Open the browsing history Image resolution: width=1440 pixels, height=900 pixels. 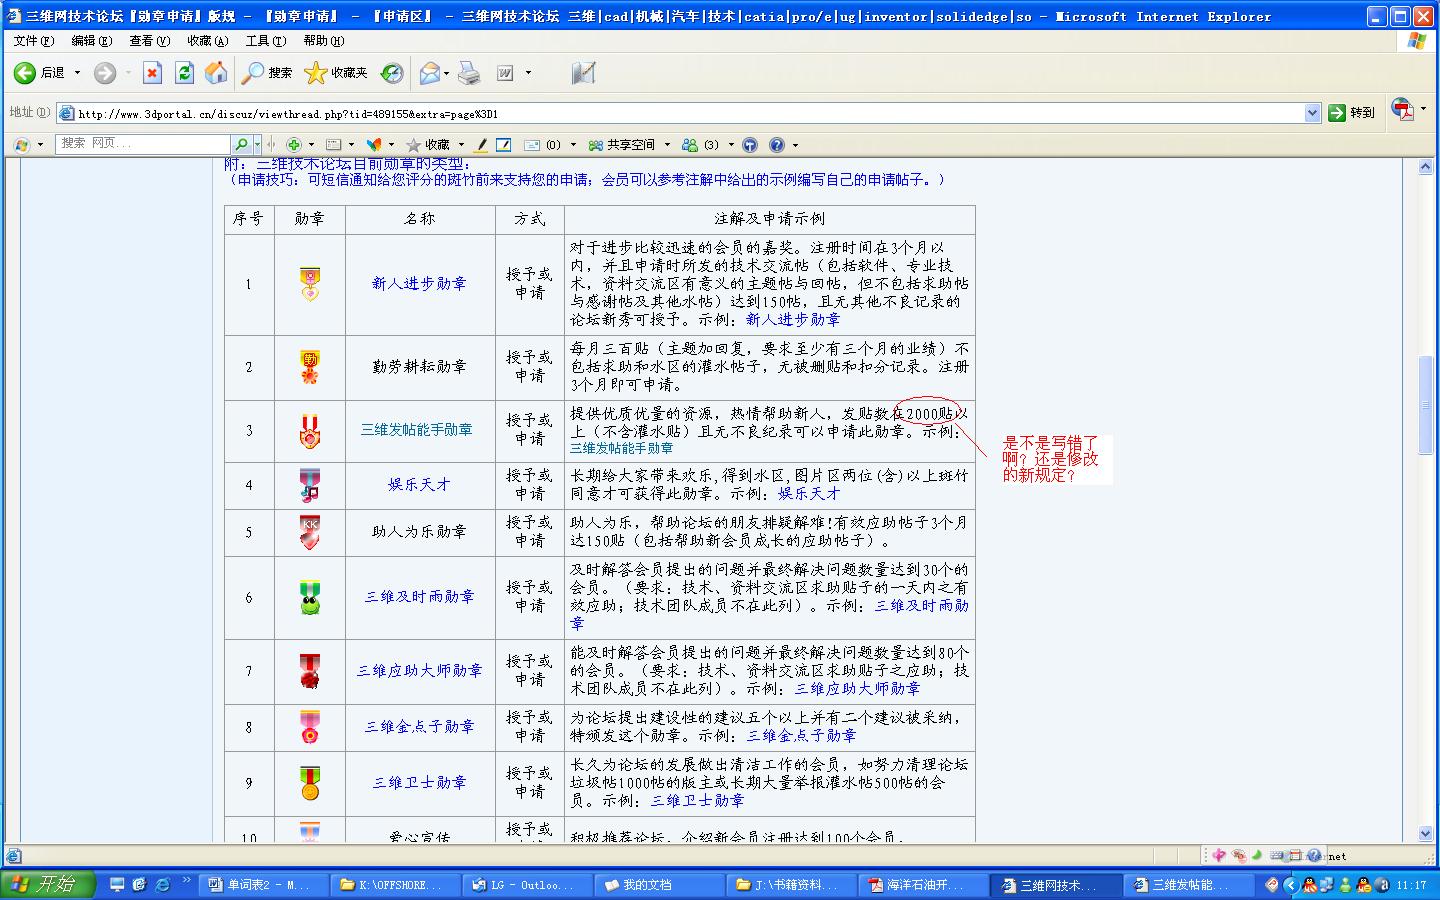392,73
